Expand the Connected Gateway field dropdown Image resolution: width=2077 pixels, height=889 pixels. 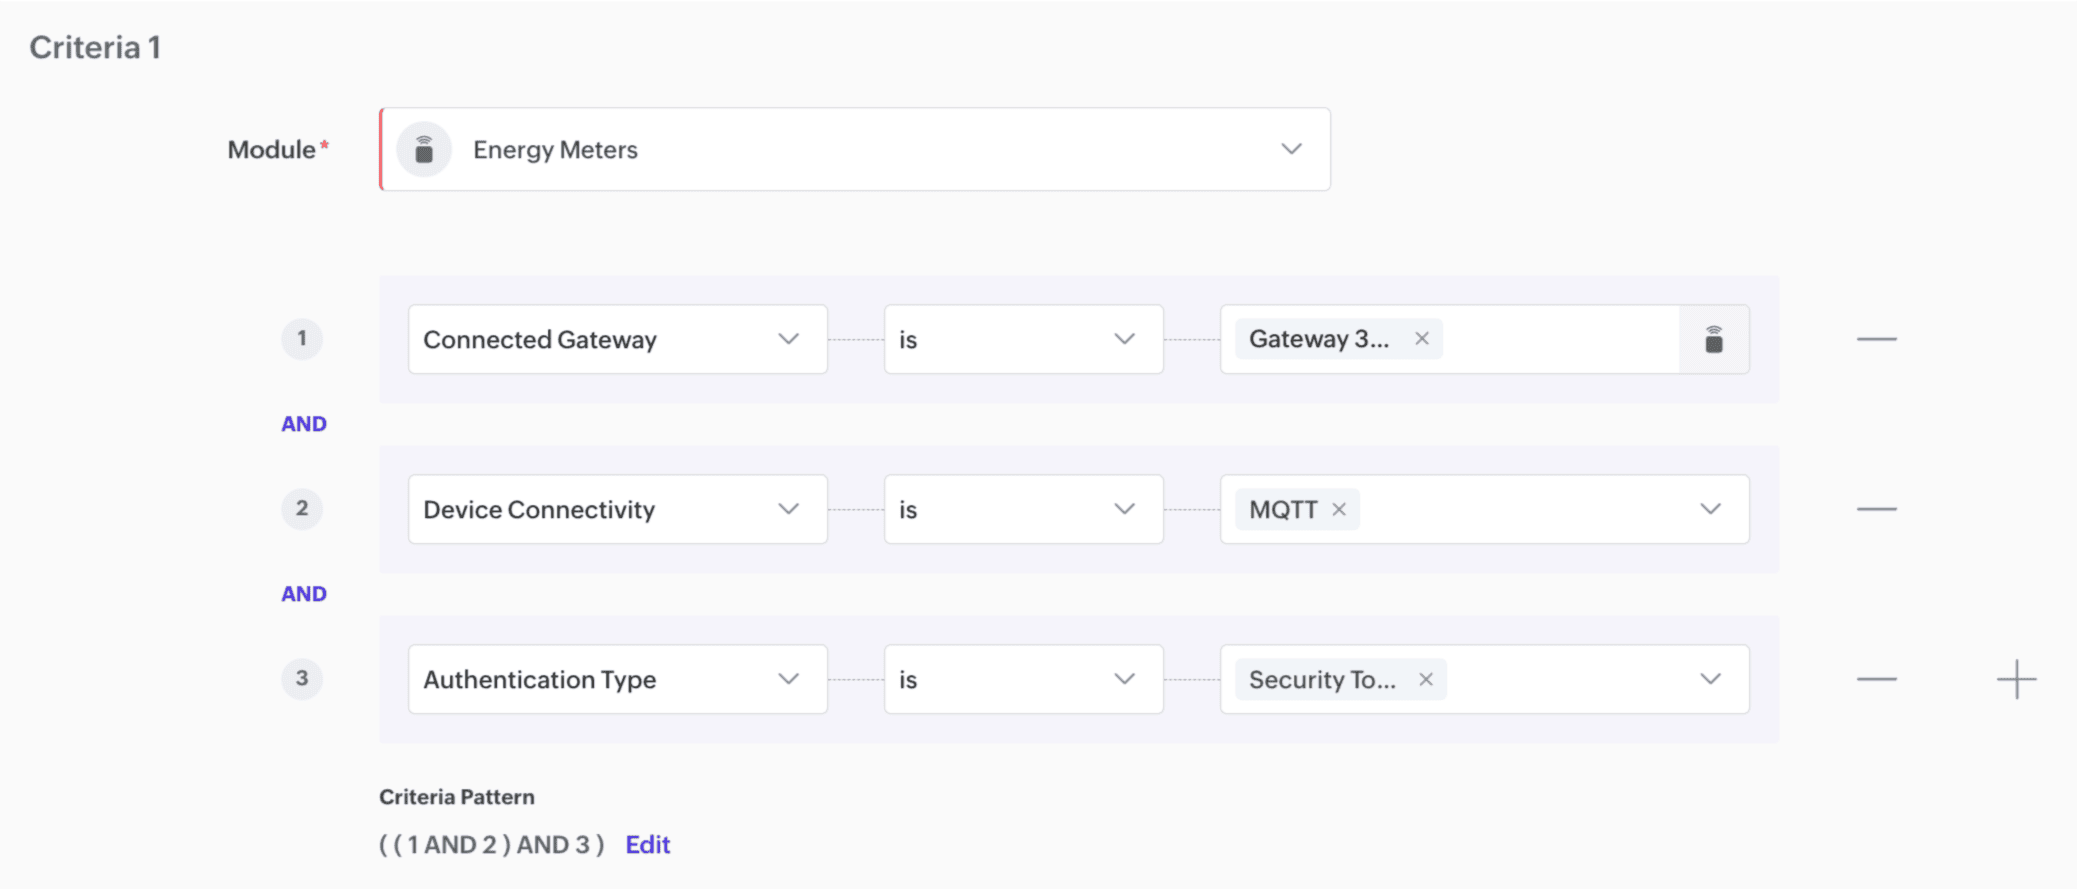click(x=788, y=340)
